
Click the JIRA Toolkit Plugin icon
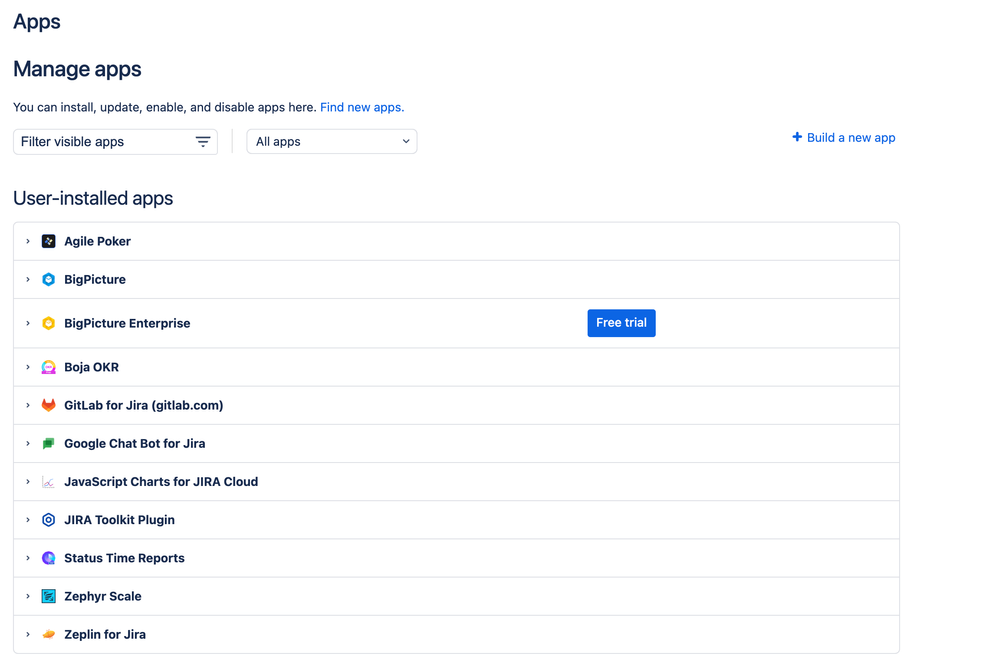48,521
